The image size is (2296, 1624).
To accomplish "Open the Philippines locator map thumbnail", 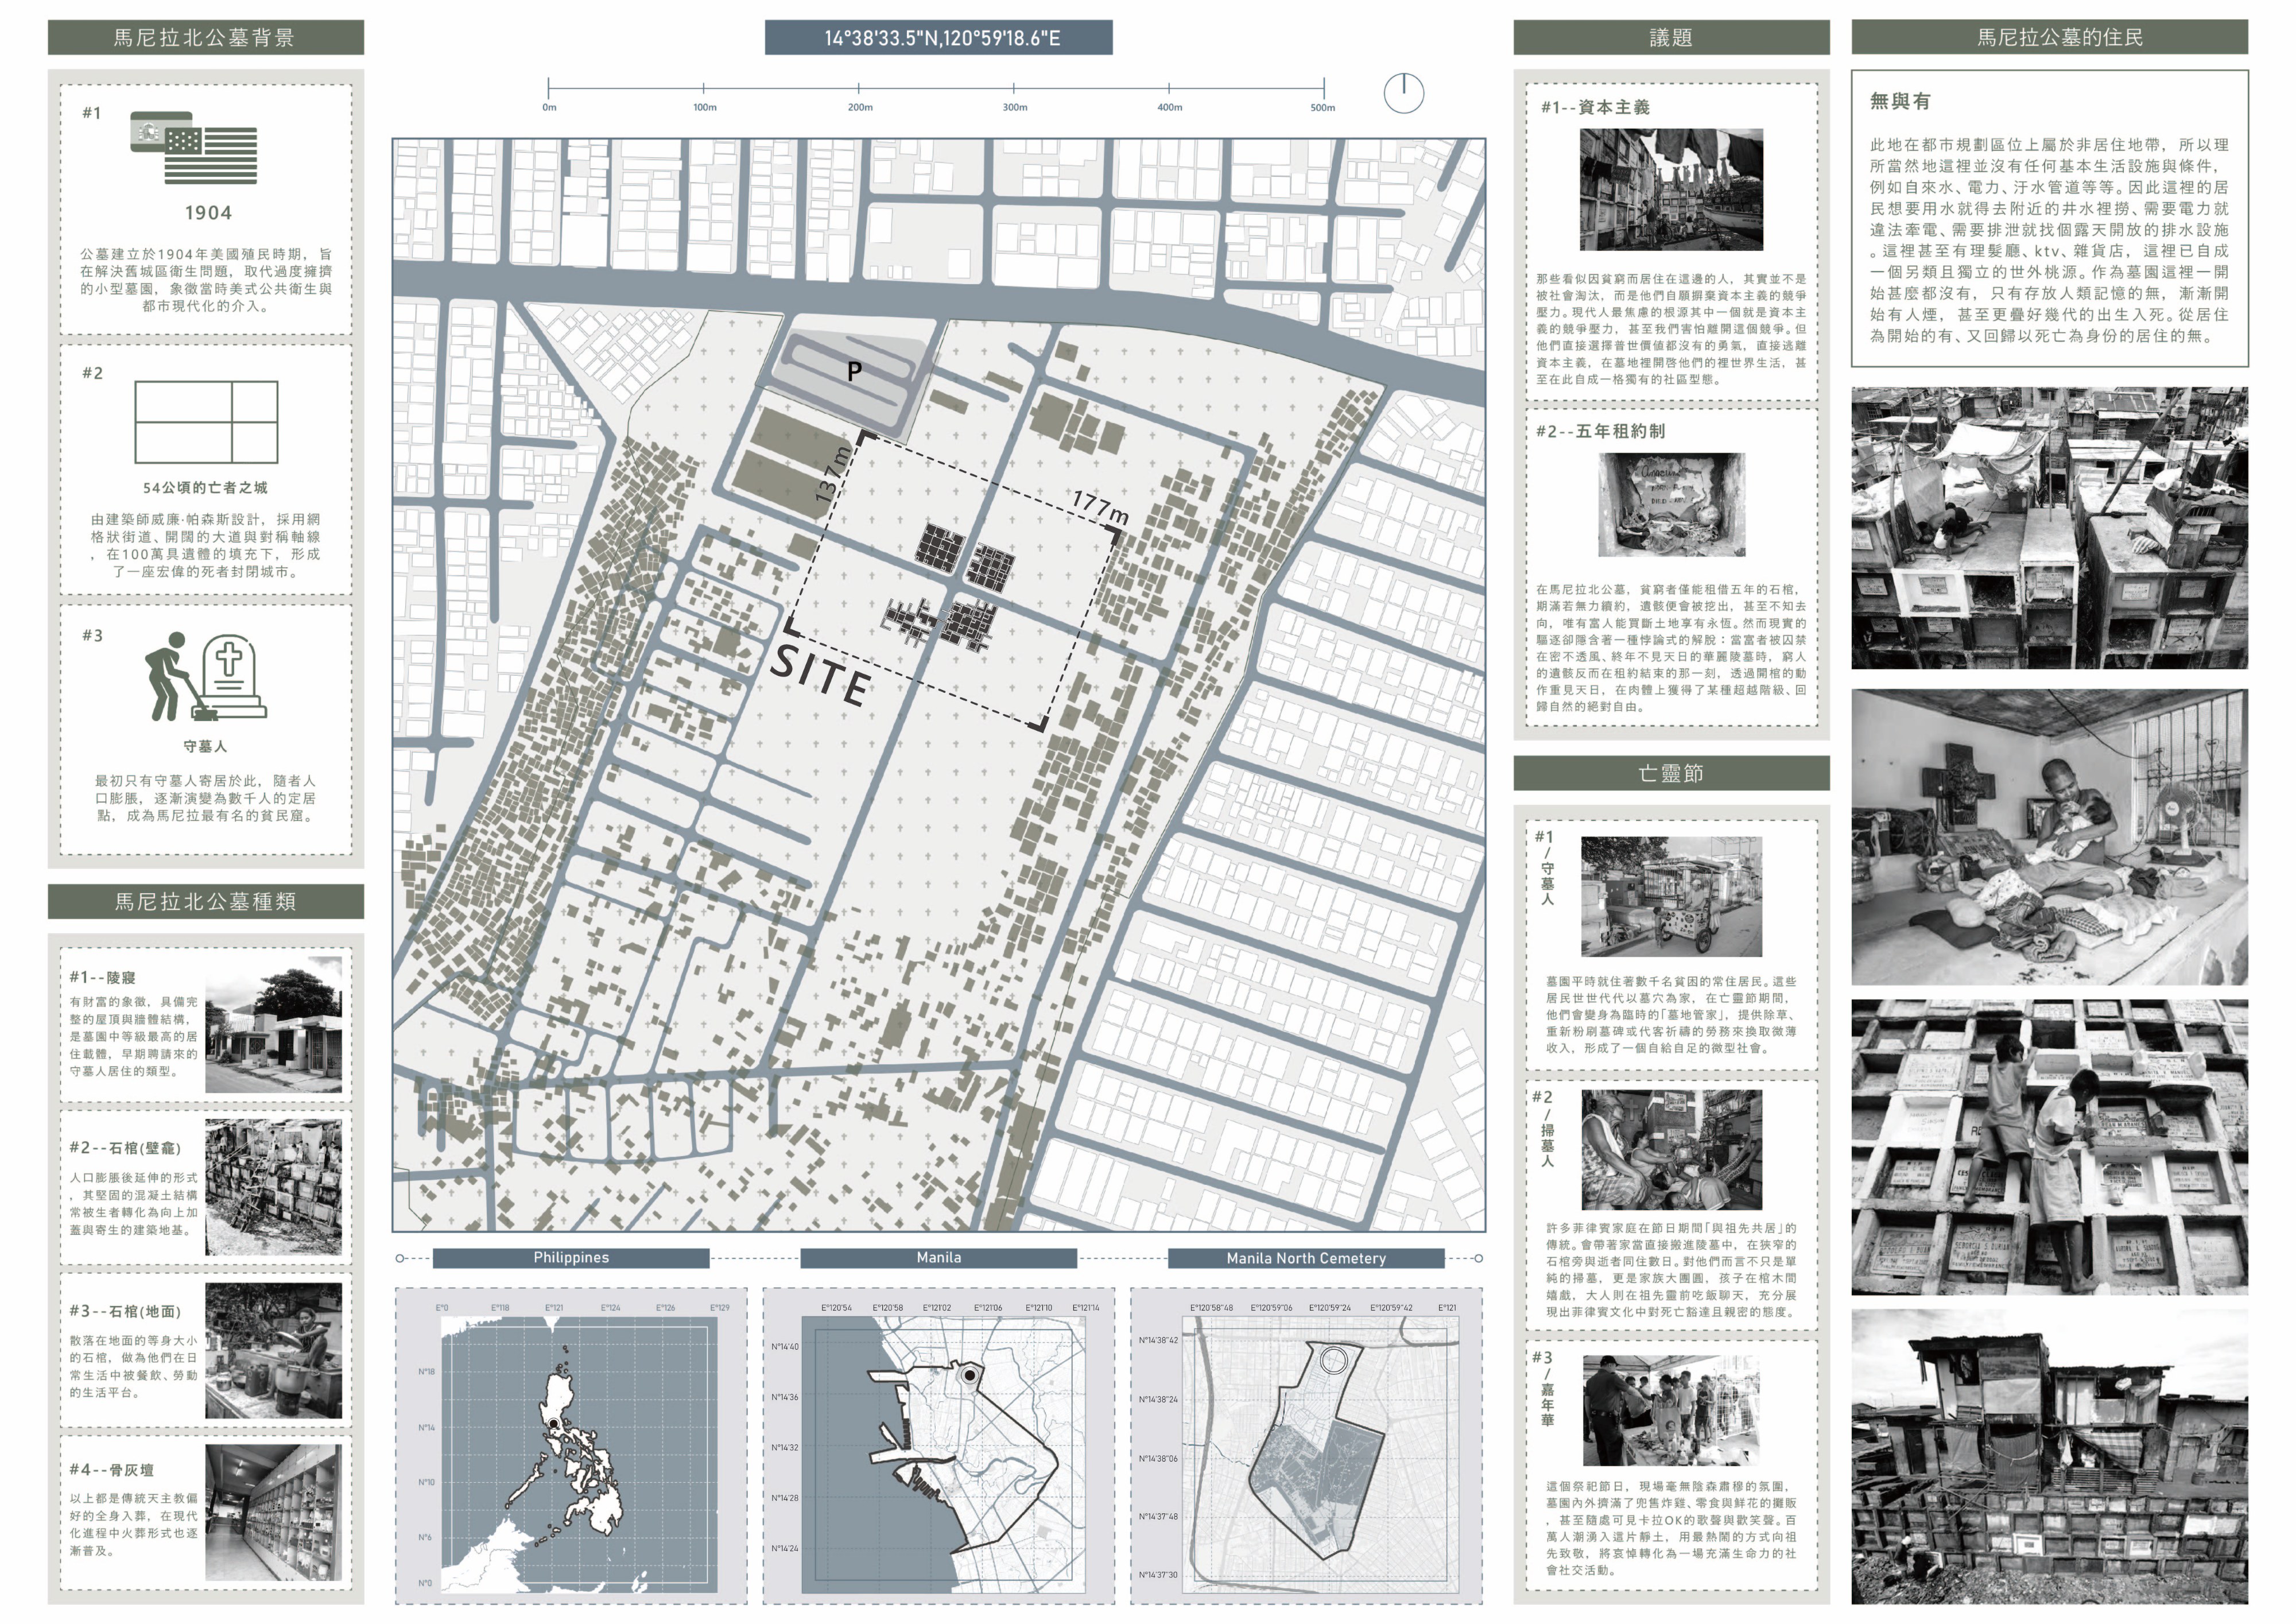I will coord(579,1455).
